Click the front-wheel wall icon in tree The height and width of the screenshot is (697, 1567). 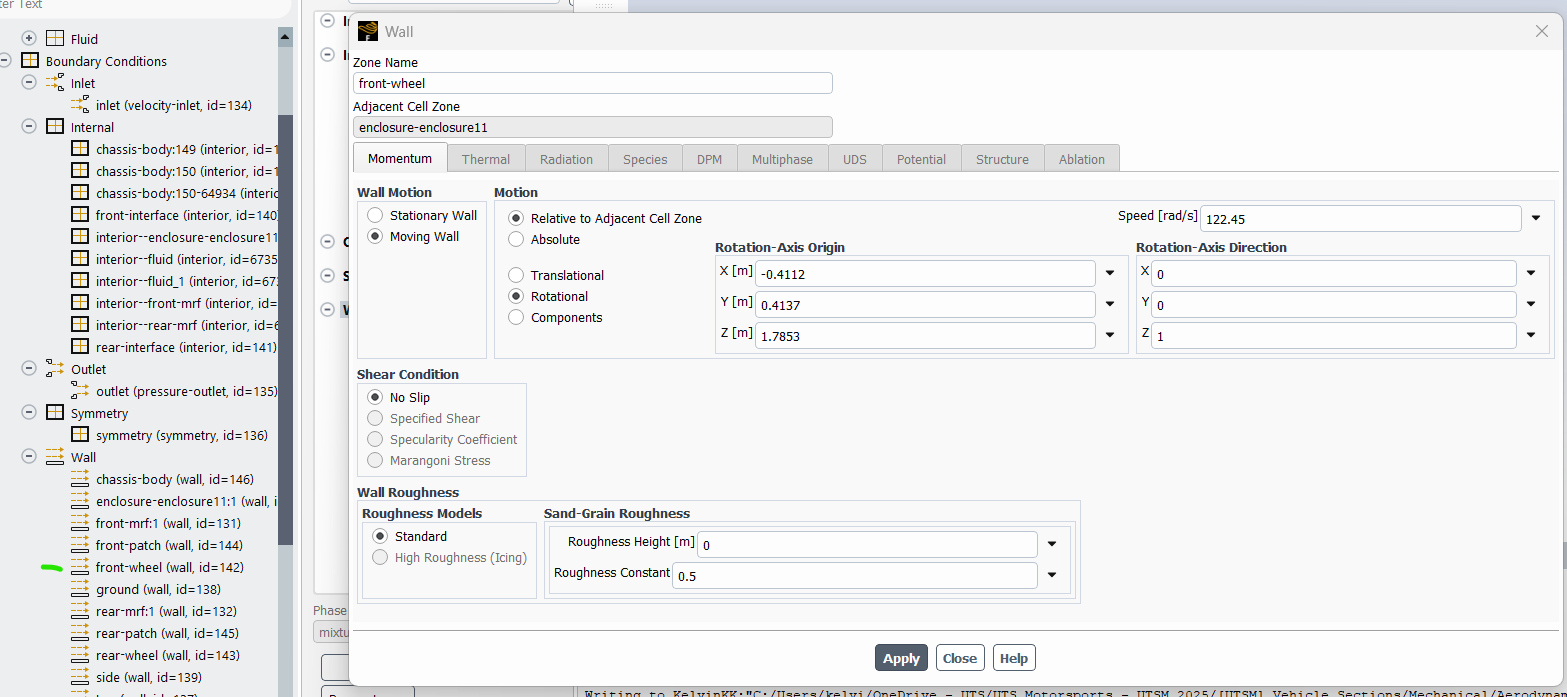[80, 567]
